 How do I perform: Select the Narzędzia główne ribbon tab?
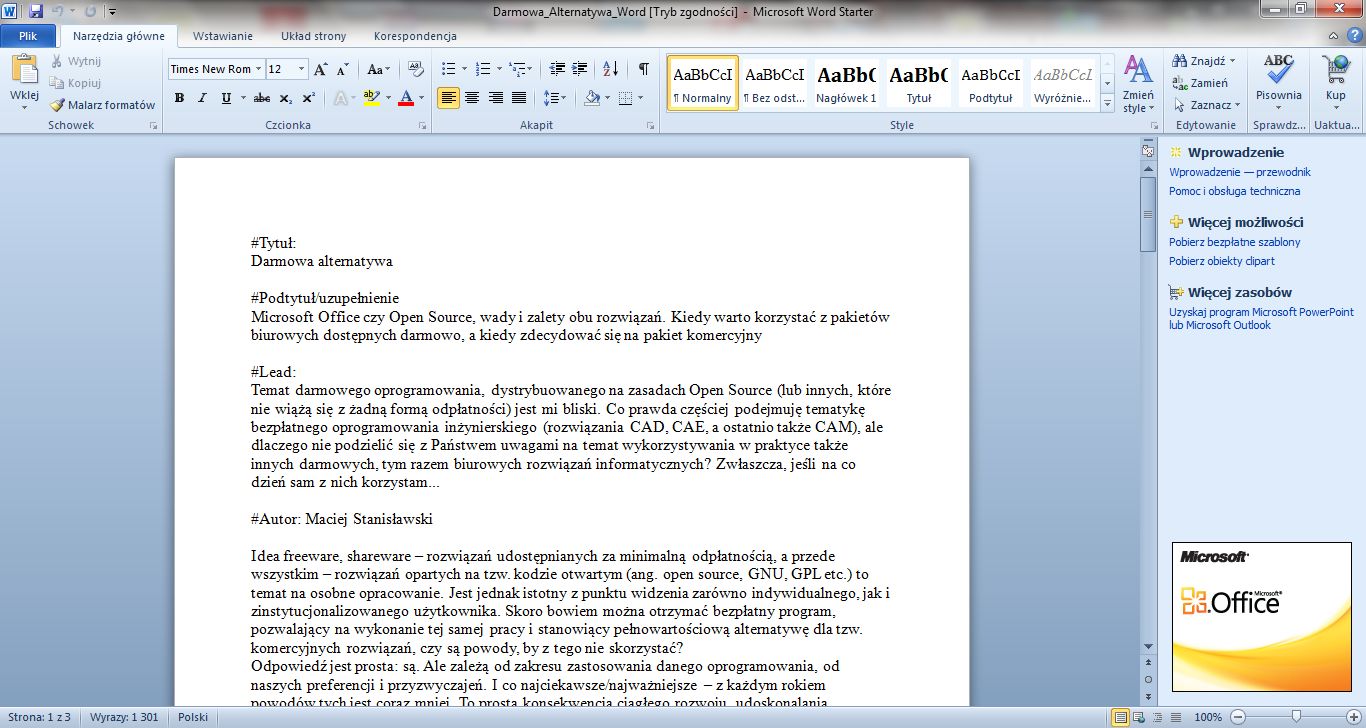[119, 36]
